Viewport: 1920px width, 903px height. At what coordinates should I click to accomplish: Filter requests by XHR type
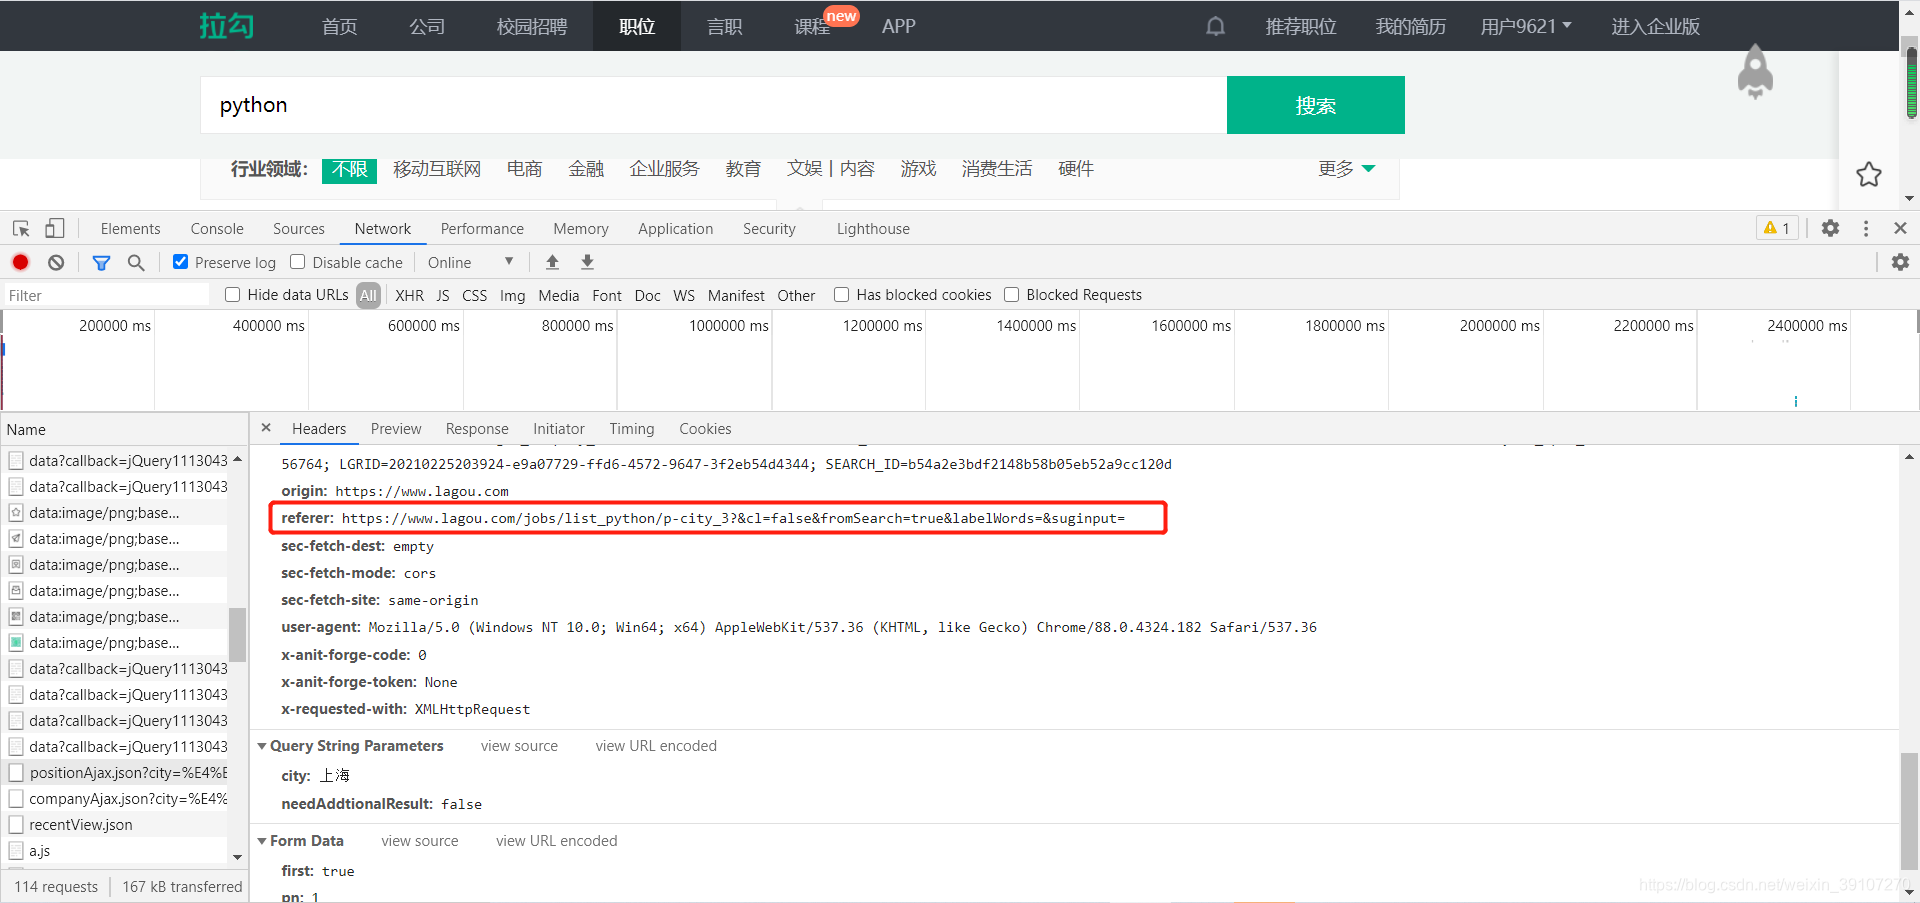409,295
